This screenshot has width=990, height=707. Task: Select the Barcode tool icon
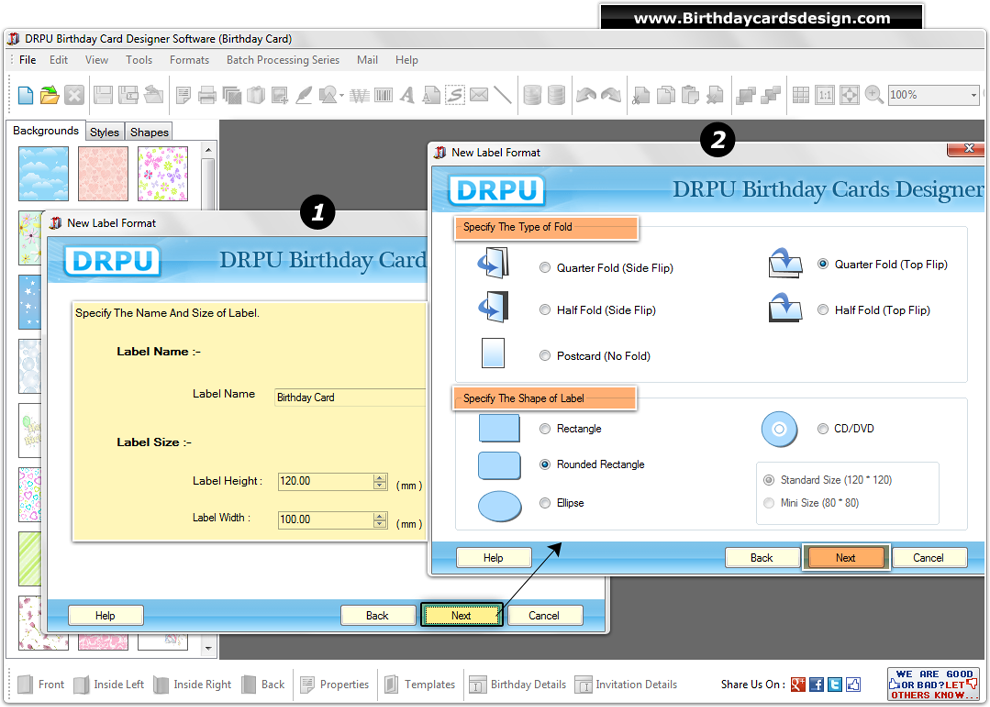point(383,95)
